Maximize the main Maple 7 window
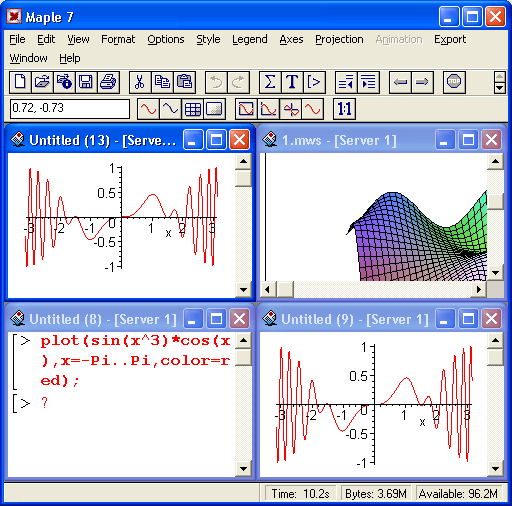The image size is (512, 506). tap(472, 16)
